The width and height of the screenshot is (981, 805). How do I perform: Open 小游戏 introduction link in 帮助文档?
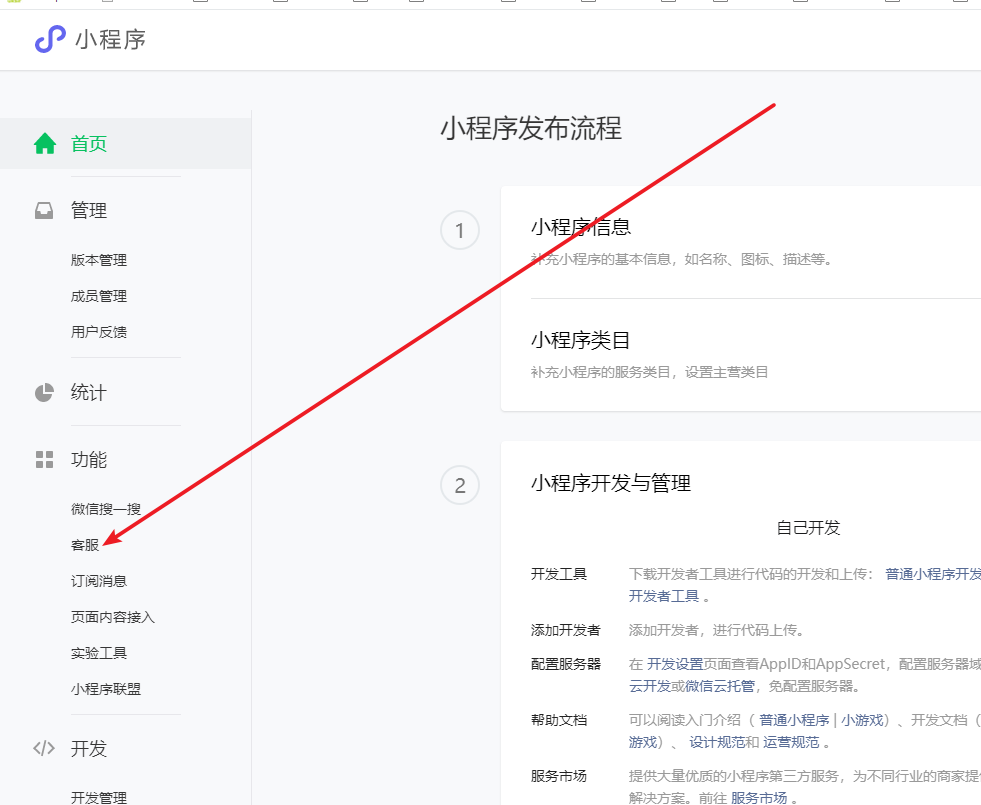point(862,720)
